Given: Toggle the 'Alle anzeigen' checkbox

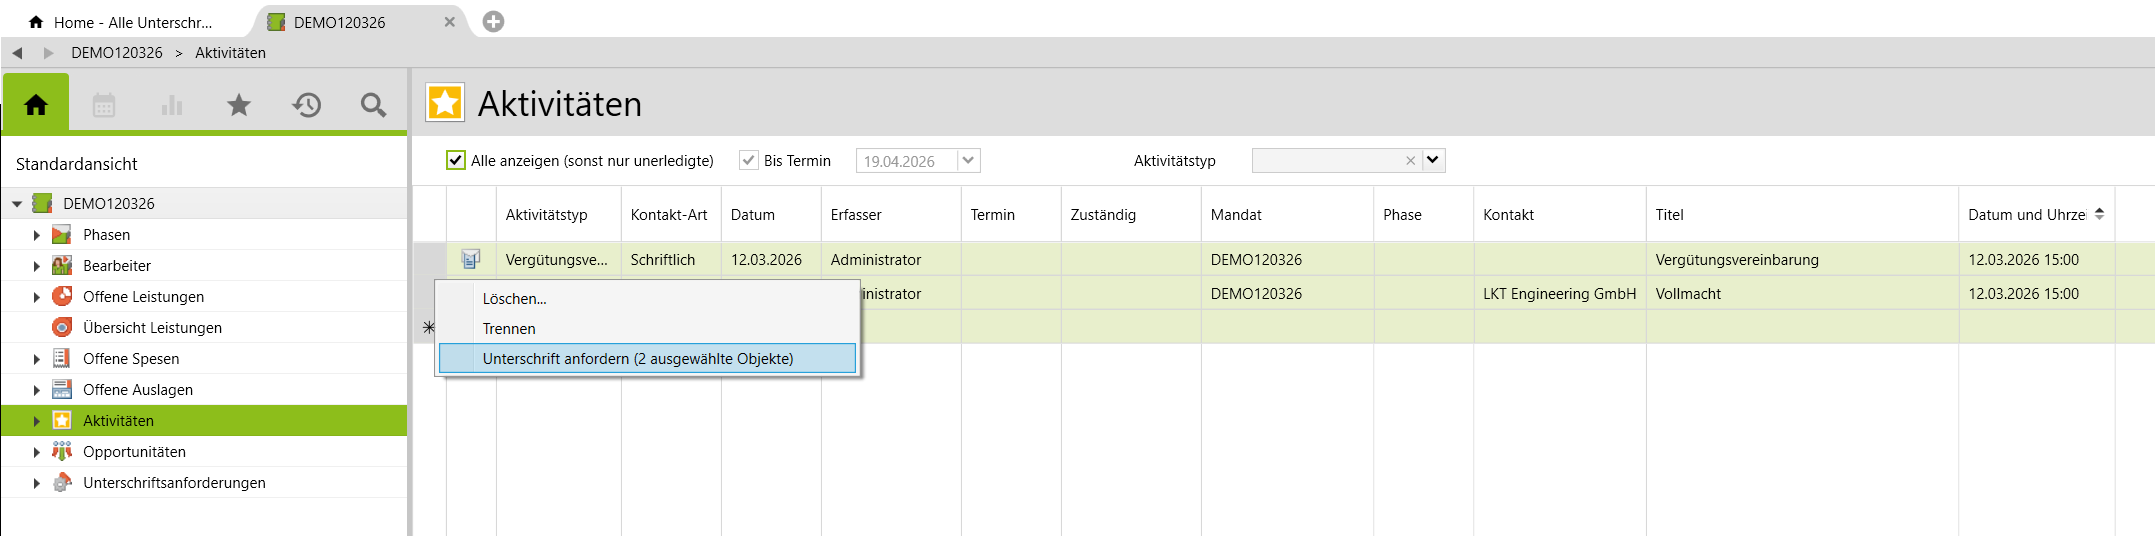Looking at the screenshot, I should [x=456, y=160].
